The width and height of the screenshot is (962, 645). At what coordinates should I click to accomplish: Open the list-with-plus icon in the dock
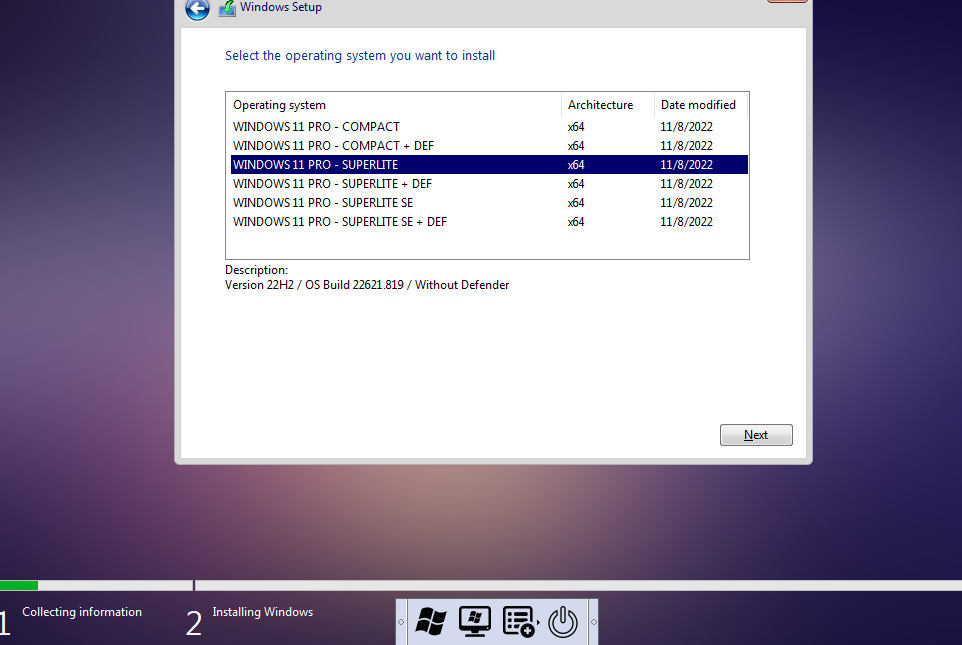[518, 622]
